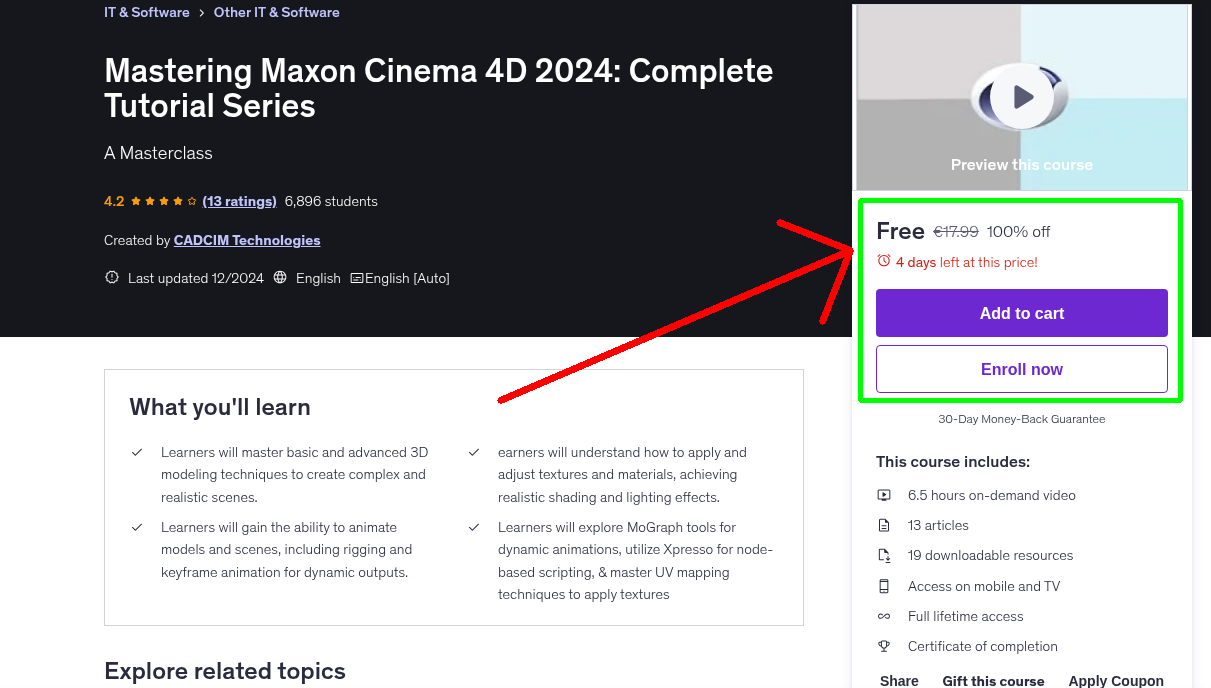Image resolution: width=1211 pixels, height=688 pixels.
Task: Play the course preview video
Action: point(1020,96)
